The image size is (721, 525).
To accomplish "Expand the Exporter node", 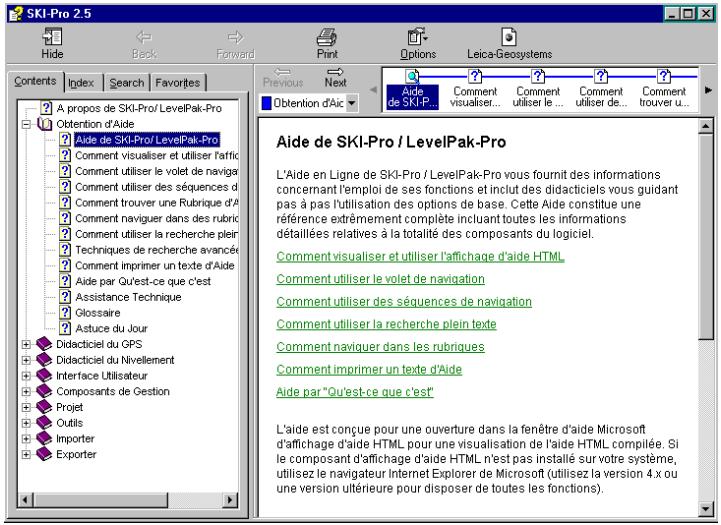I will [x=26, y=454].
